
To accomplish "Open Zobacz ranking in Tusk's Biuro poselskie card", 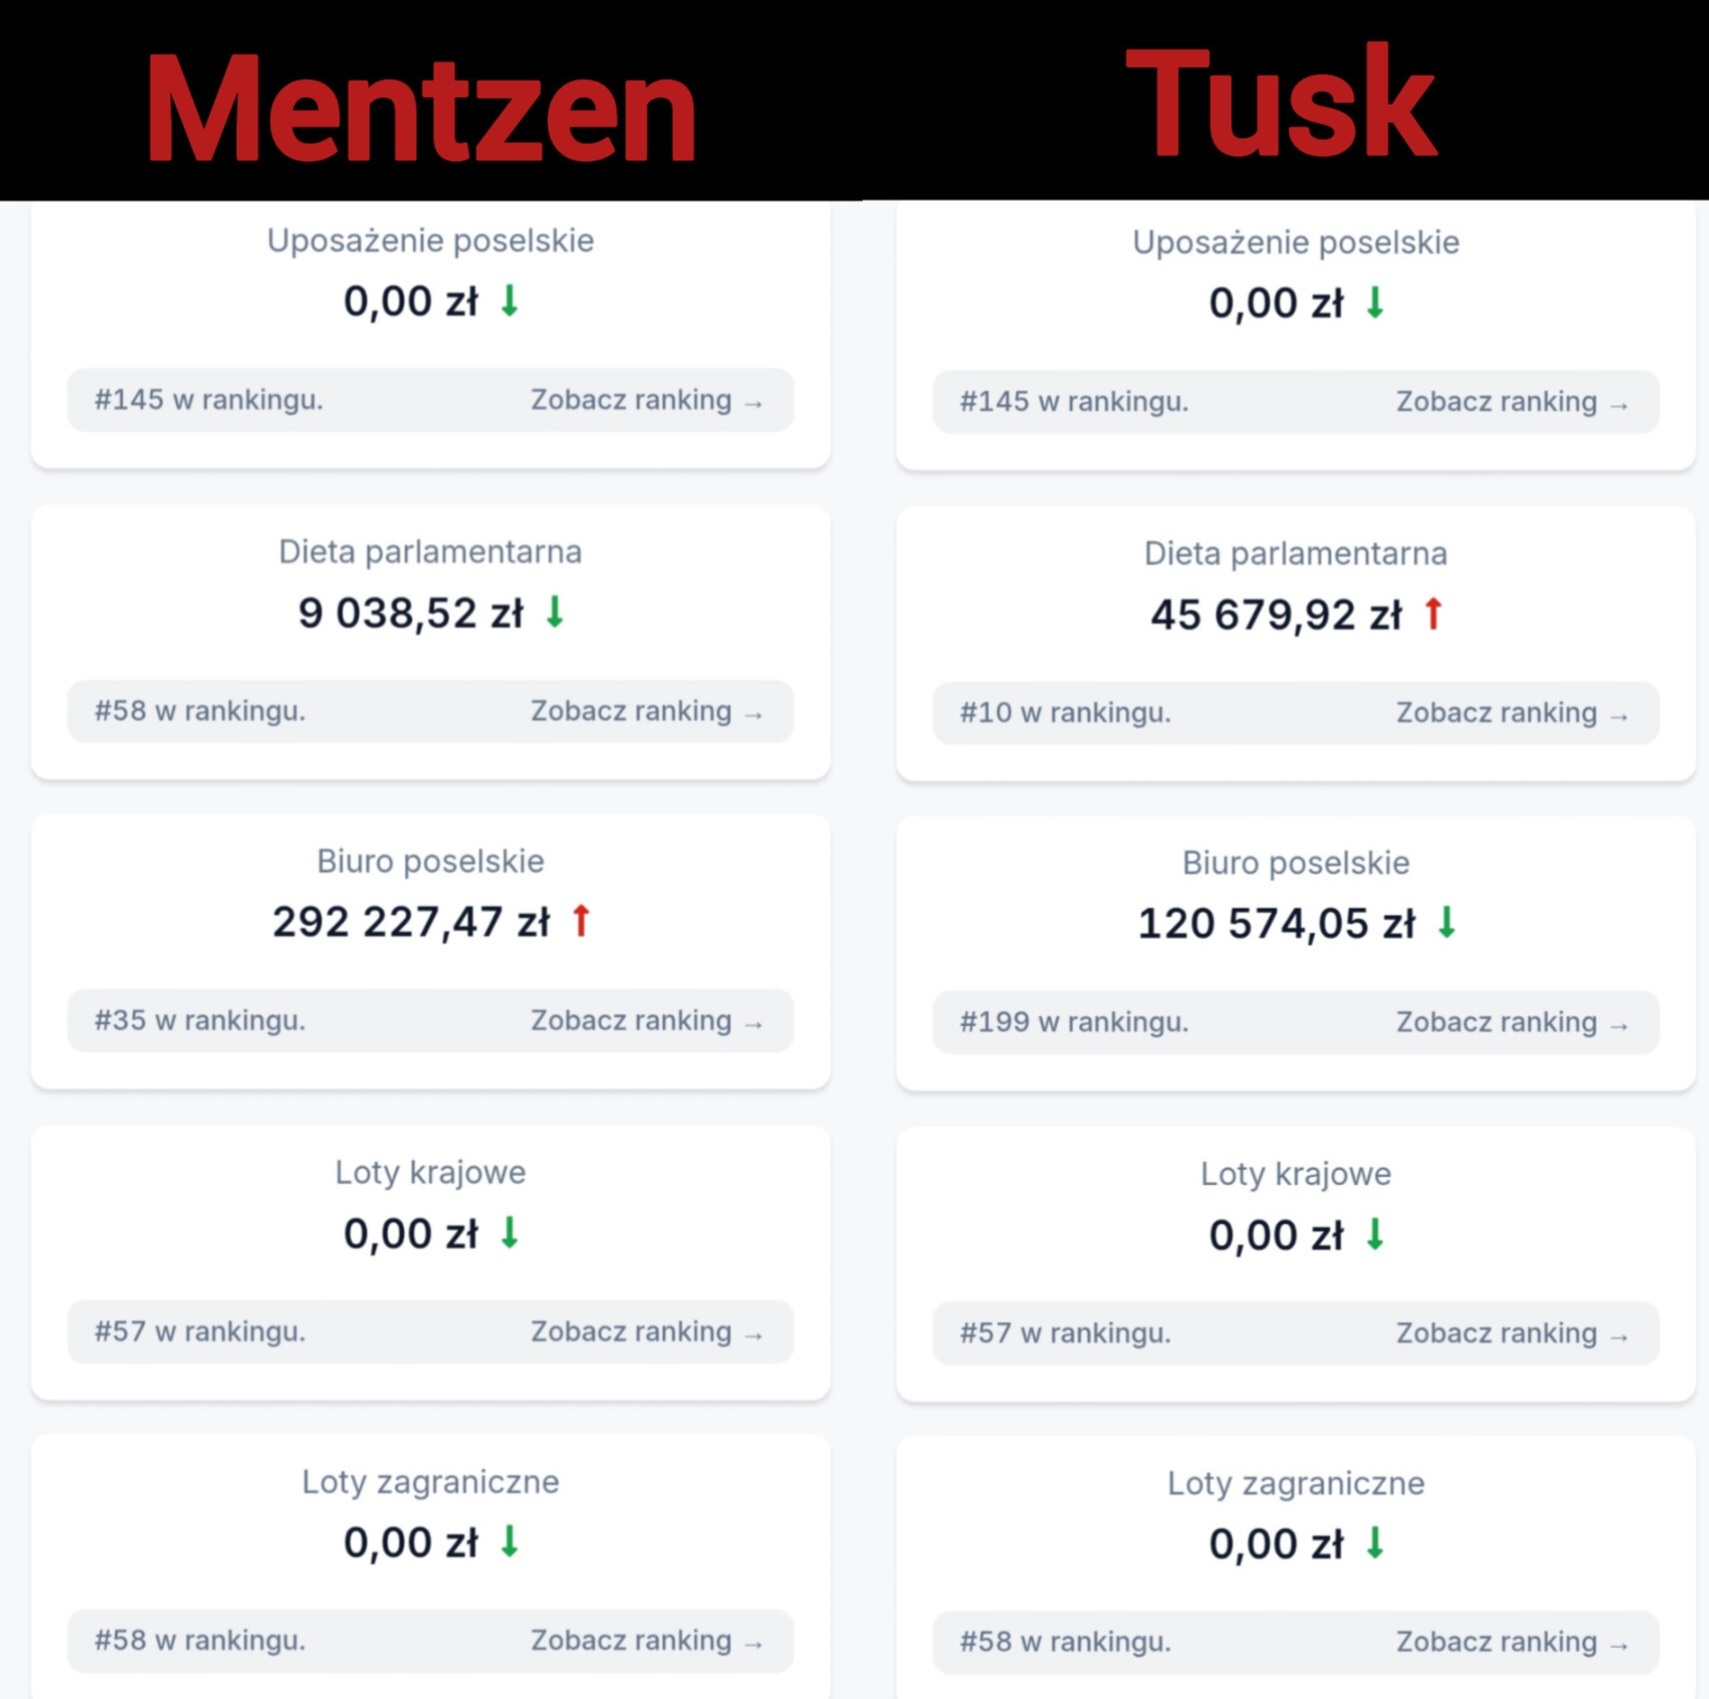I will (1512, 1022).
